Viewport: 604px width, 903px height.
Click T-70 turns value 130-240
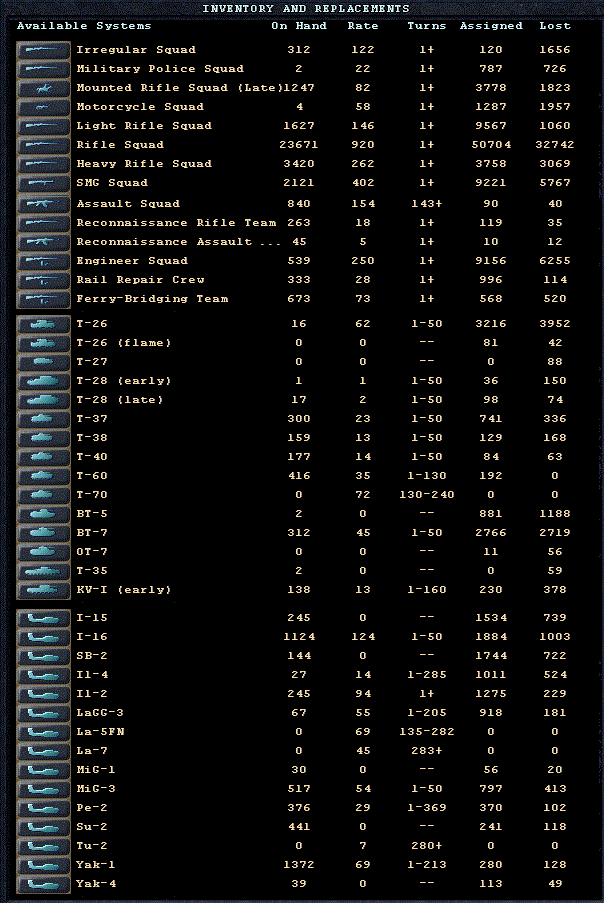click(427, 495)
